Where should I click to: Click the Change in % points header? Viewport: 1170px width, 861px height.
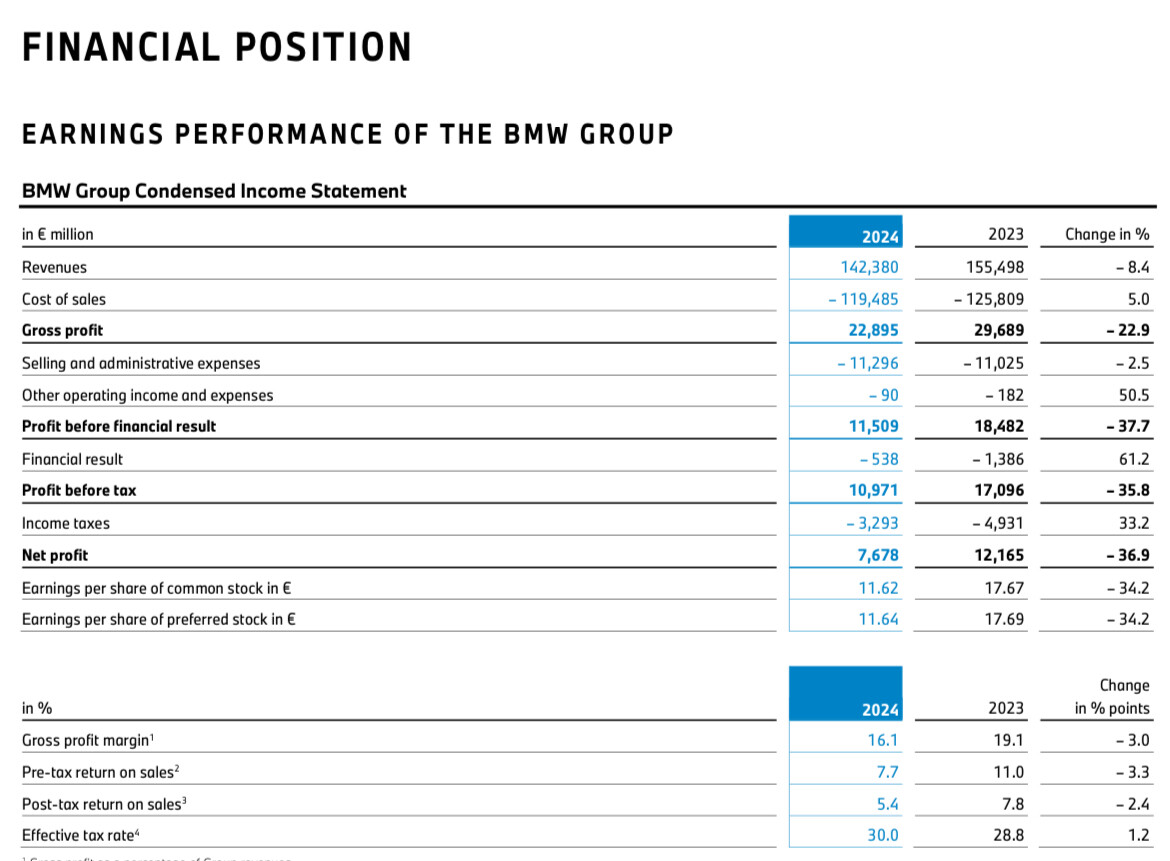tap(1112, 697)
